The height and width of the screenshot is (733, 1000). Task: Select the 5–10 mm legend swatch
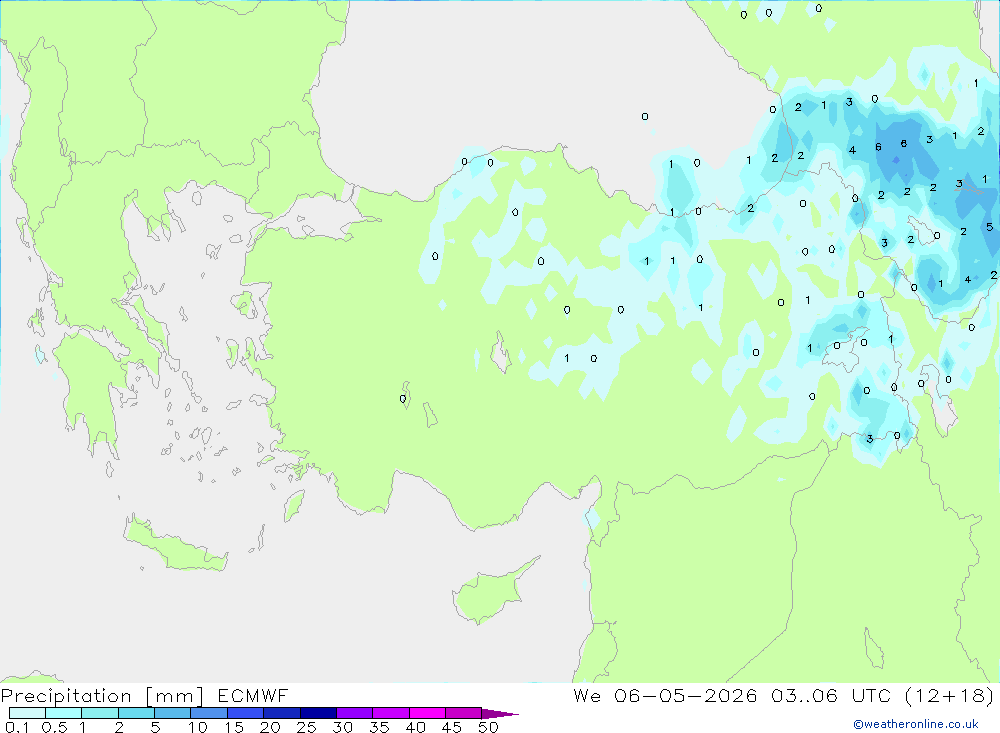coord(172,713)
